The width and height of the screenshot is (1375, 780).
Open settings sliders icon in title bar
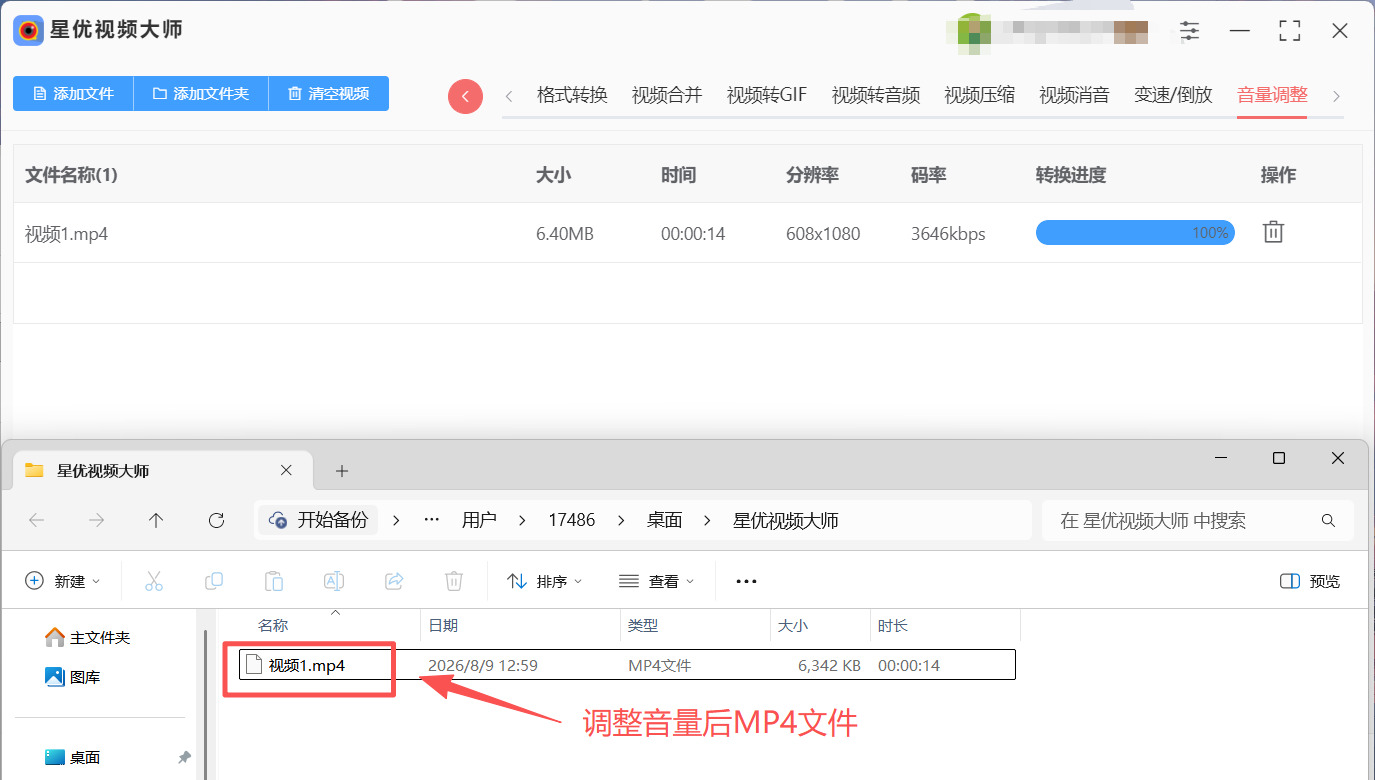pyautogui.click(x=1189, y=31)
